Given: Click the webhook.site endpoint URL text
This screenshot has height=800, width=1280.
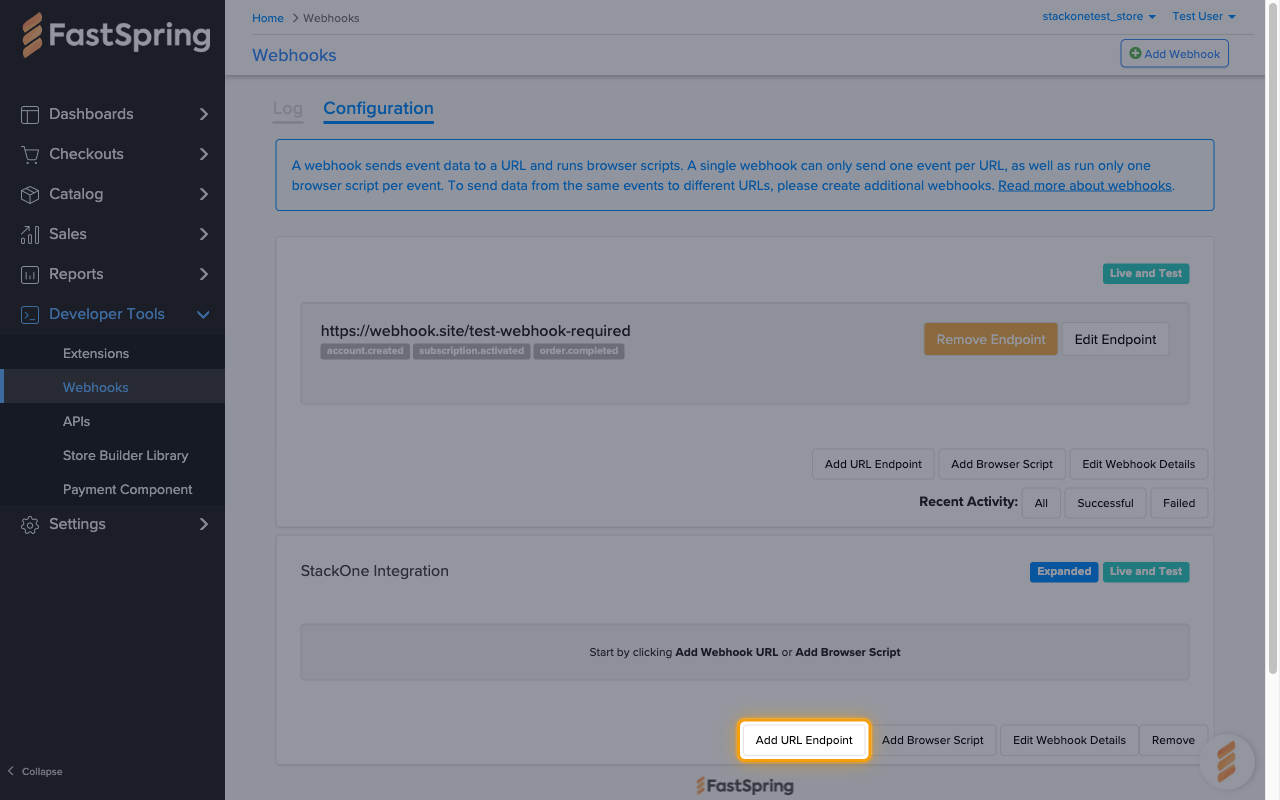Looking at the screenshot, I should (x=475, y=330).
